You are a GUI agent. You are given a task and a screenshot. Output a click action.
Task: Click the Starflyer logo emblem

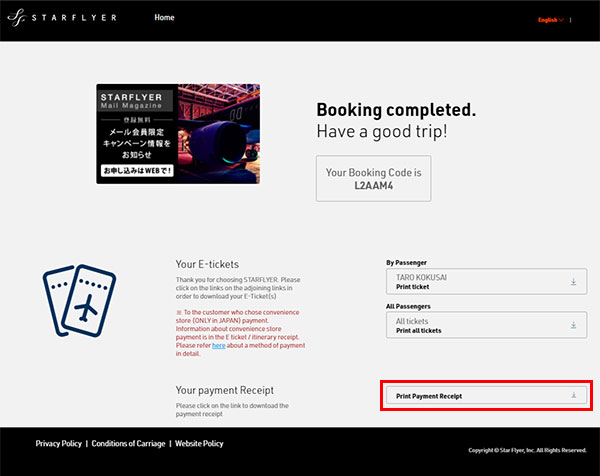(x=19, y=20)
